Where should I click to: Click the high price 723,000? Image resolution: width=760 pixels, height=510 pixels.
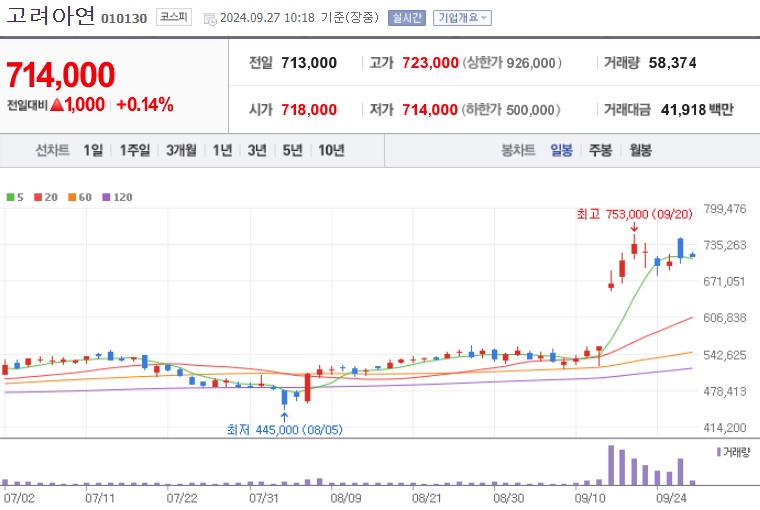coord(430,63)
